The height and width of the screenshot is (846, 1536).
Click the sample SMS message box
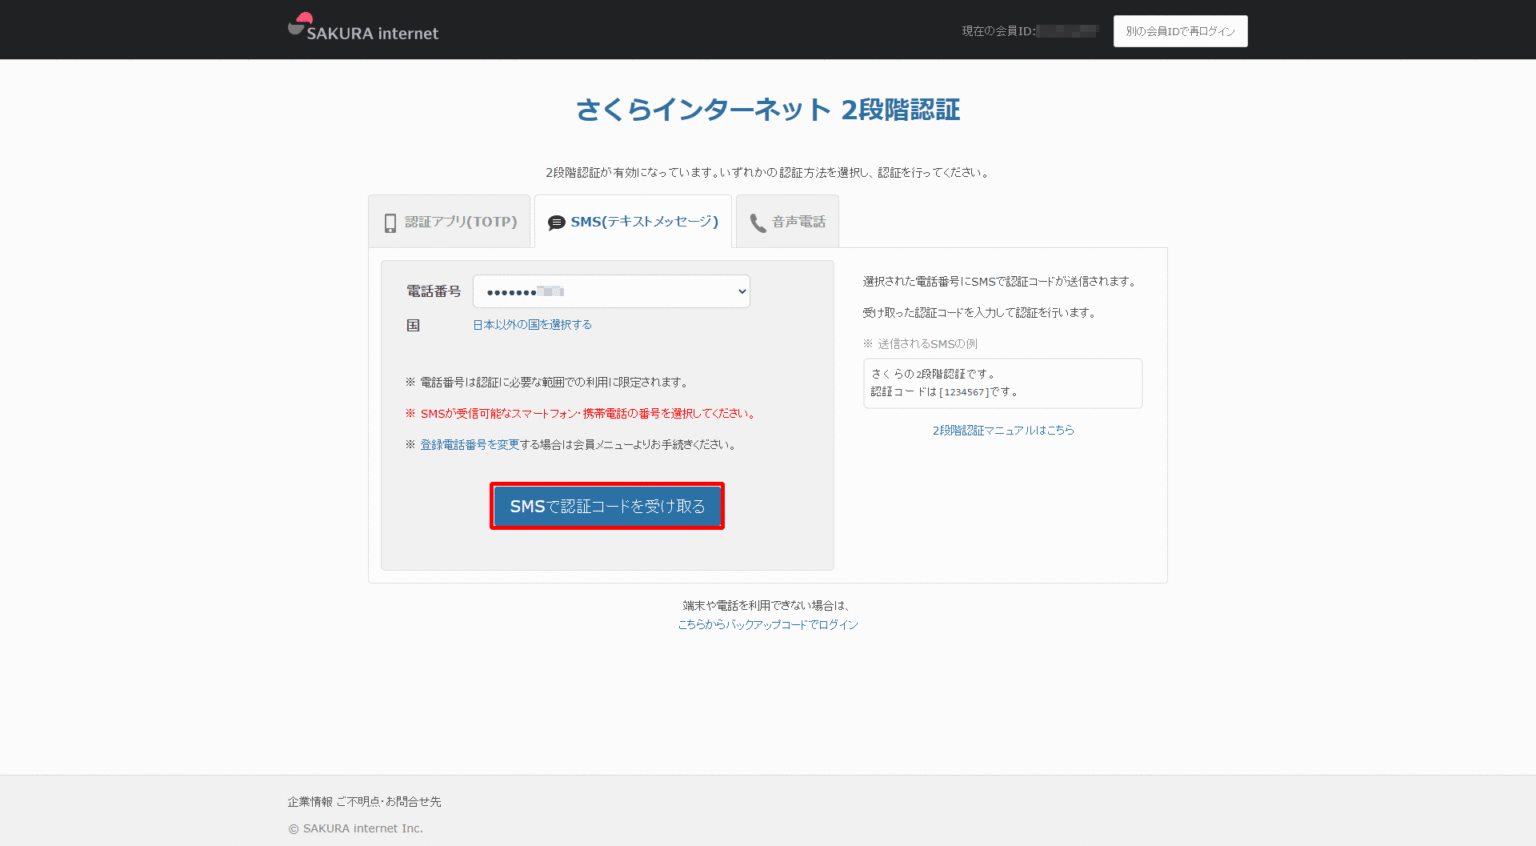pos(1003,383)
